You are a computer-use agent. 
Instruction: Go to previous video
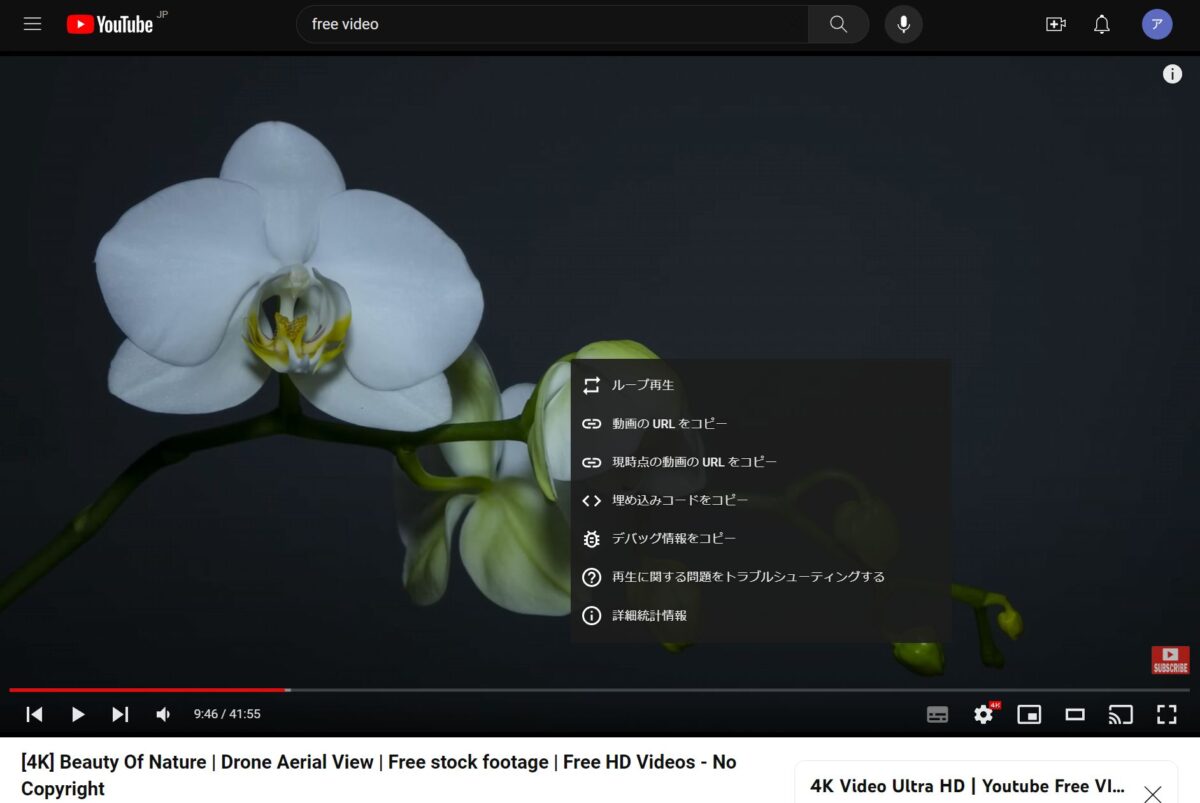pos(34,714)
